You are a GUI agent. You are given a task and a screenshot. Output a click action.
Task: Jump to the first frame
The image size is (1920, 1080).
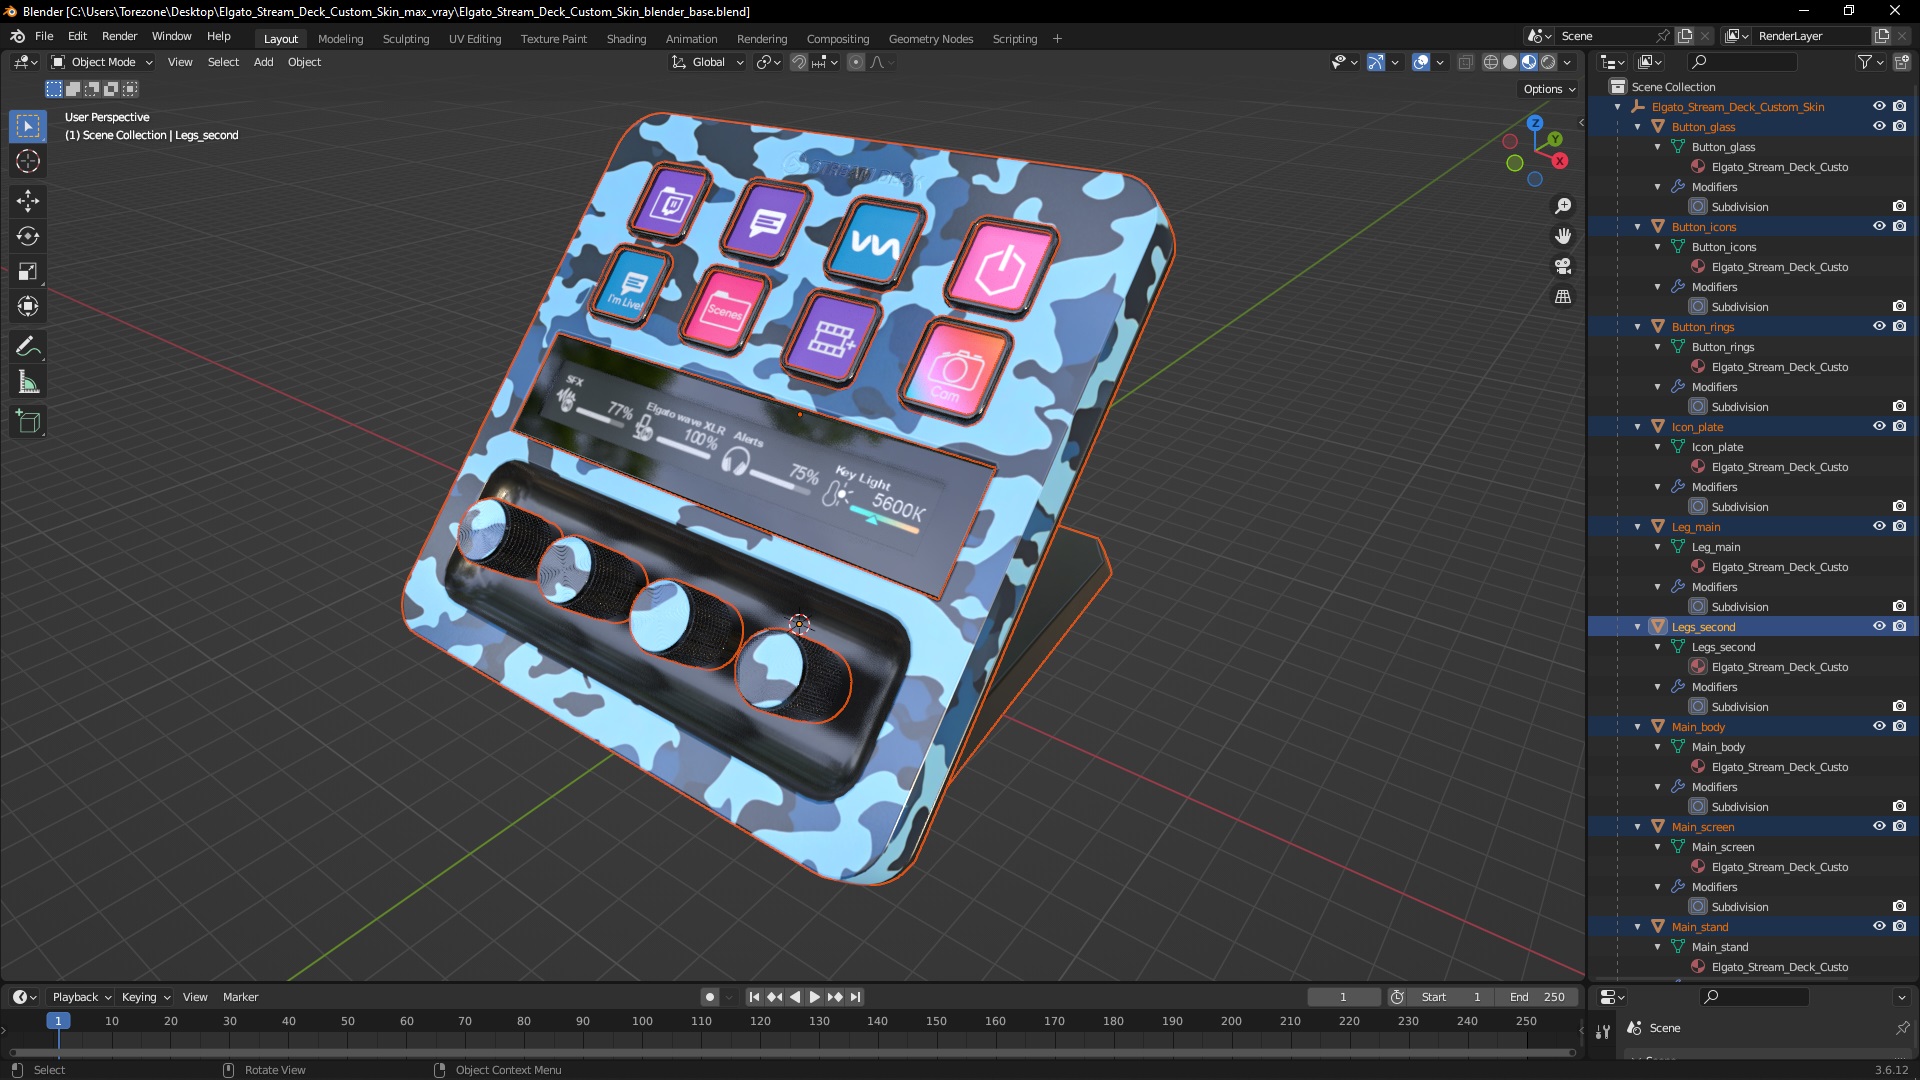tap(754, 997)
